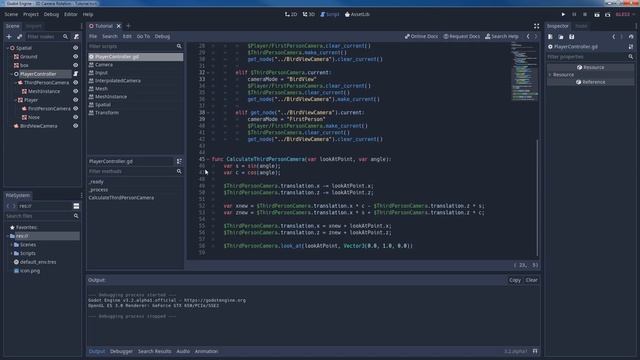The height and width of the screenshot is (360, 640).
Task: Open the script icon on the PlayerController node
Action: point(76,74)
